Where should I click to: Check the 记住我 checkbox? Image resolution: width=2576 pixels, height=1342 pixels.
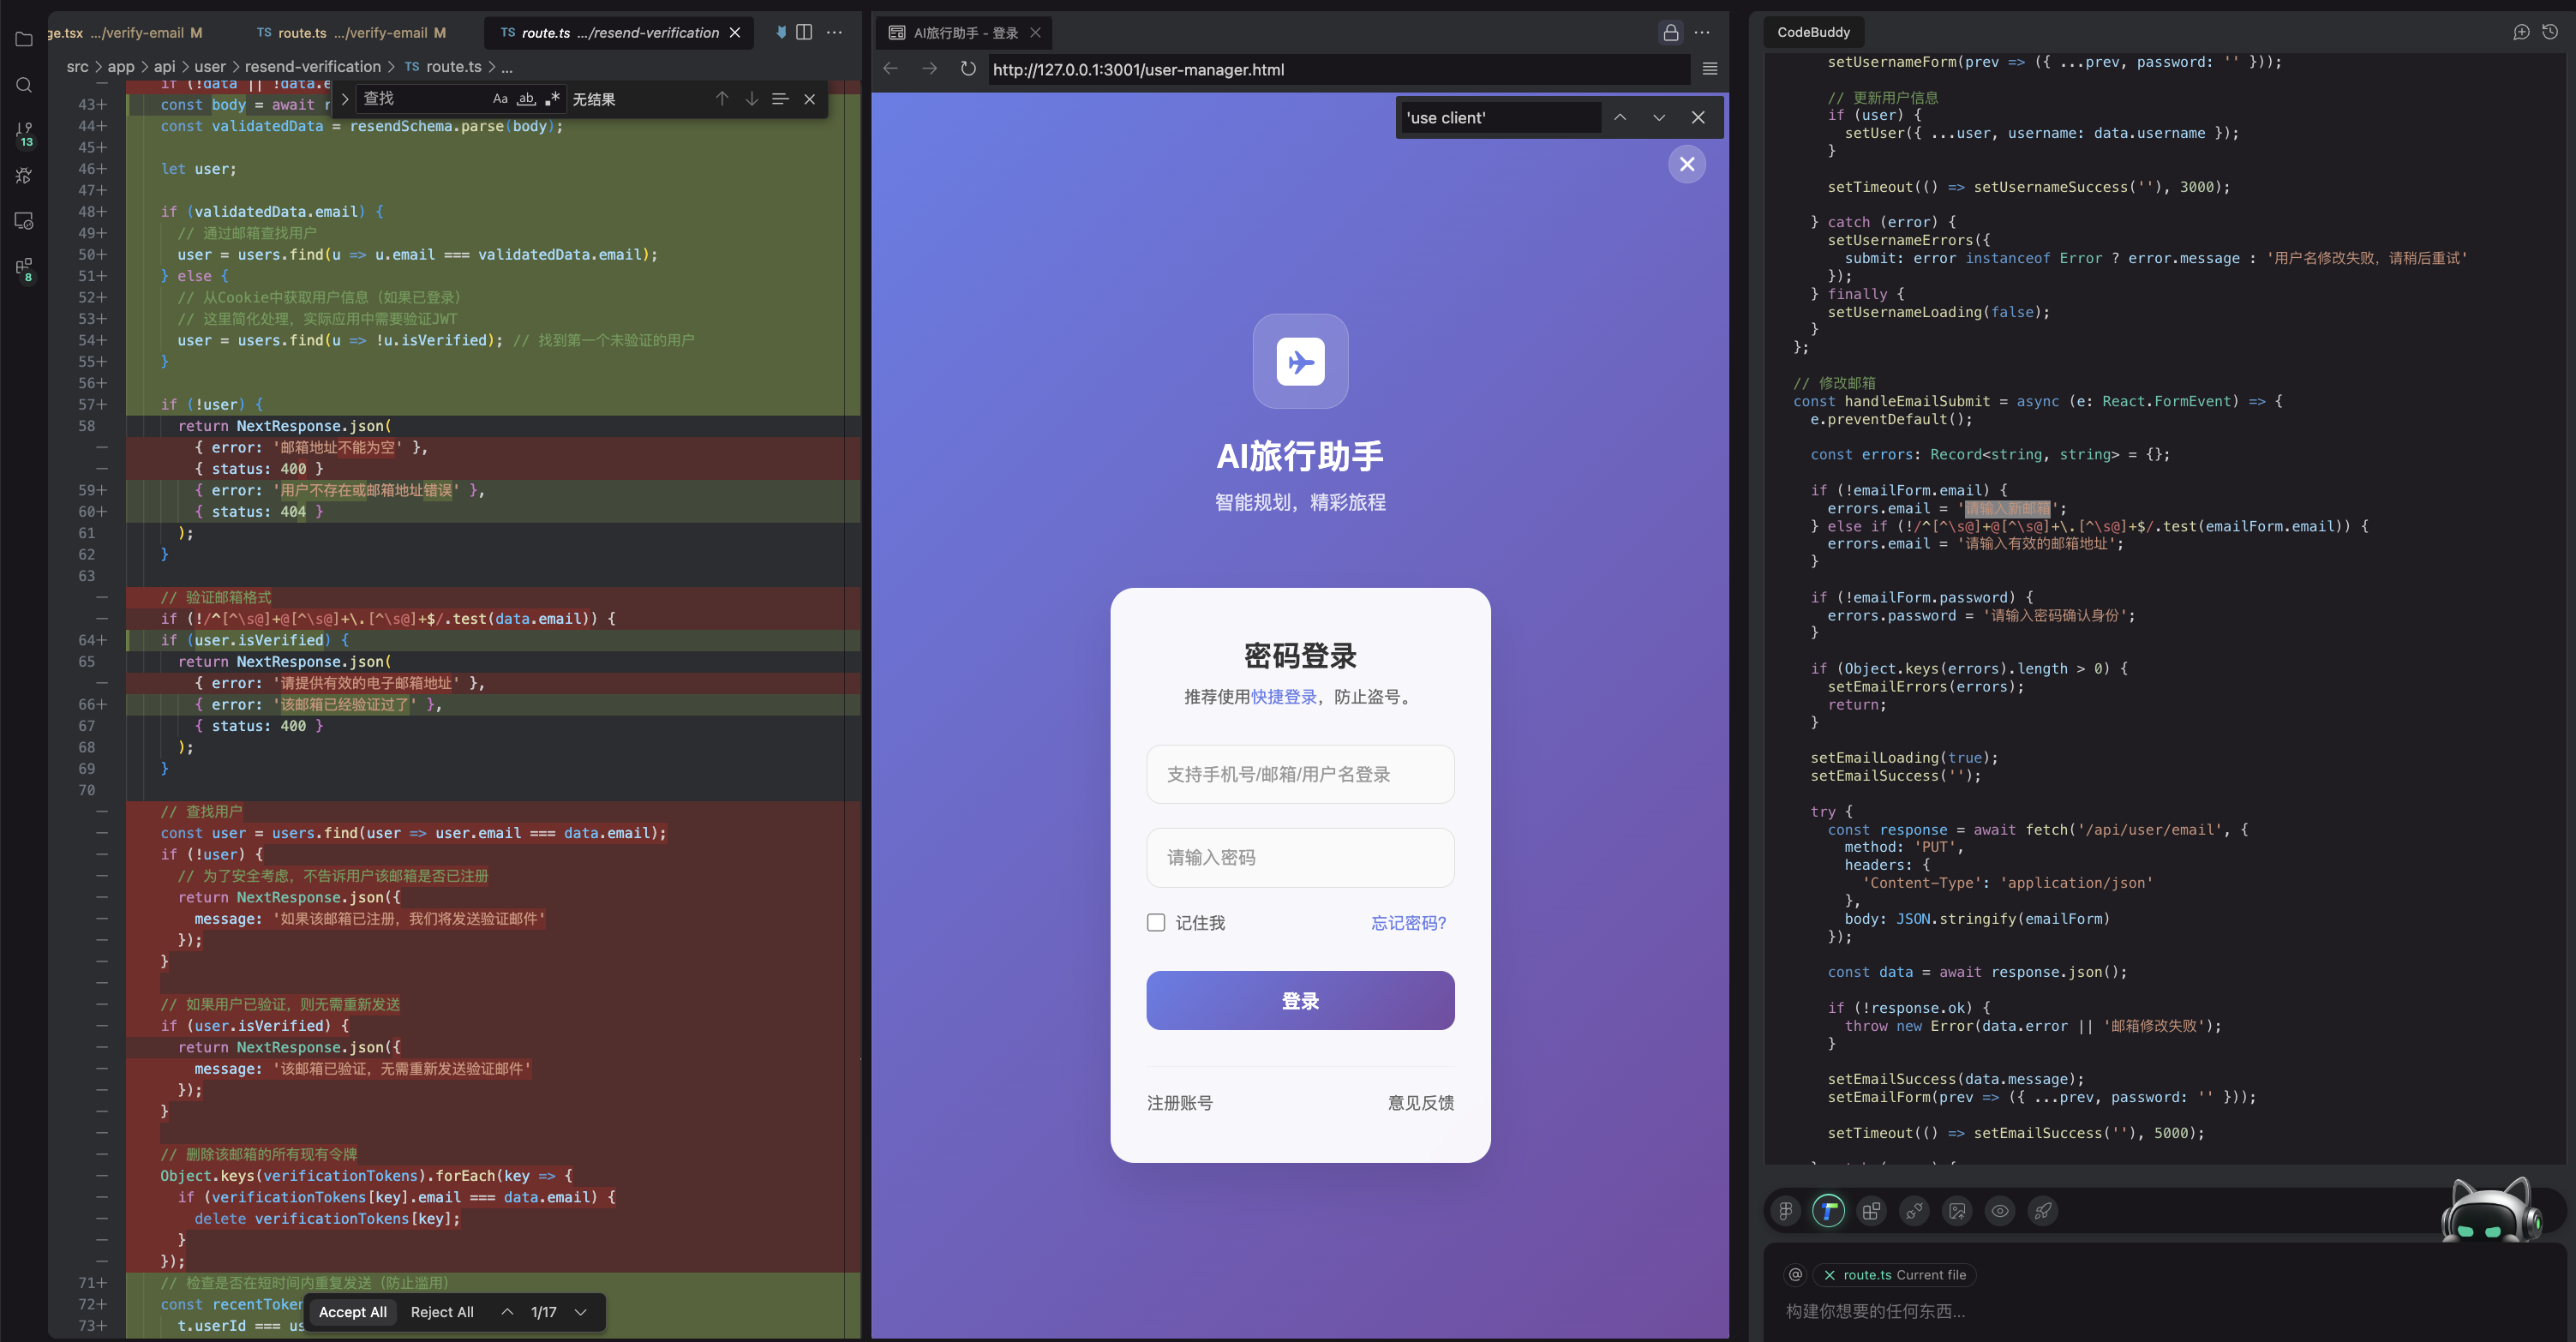(1156, 922)
